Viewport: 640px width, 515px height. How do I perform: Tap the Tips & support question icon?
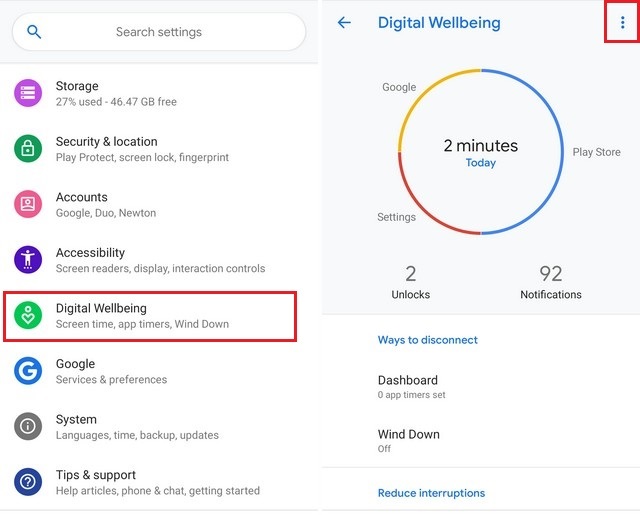(28, 482)
